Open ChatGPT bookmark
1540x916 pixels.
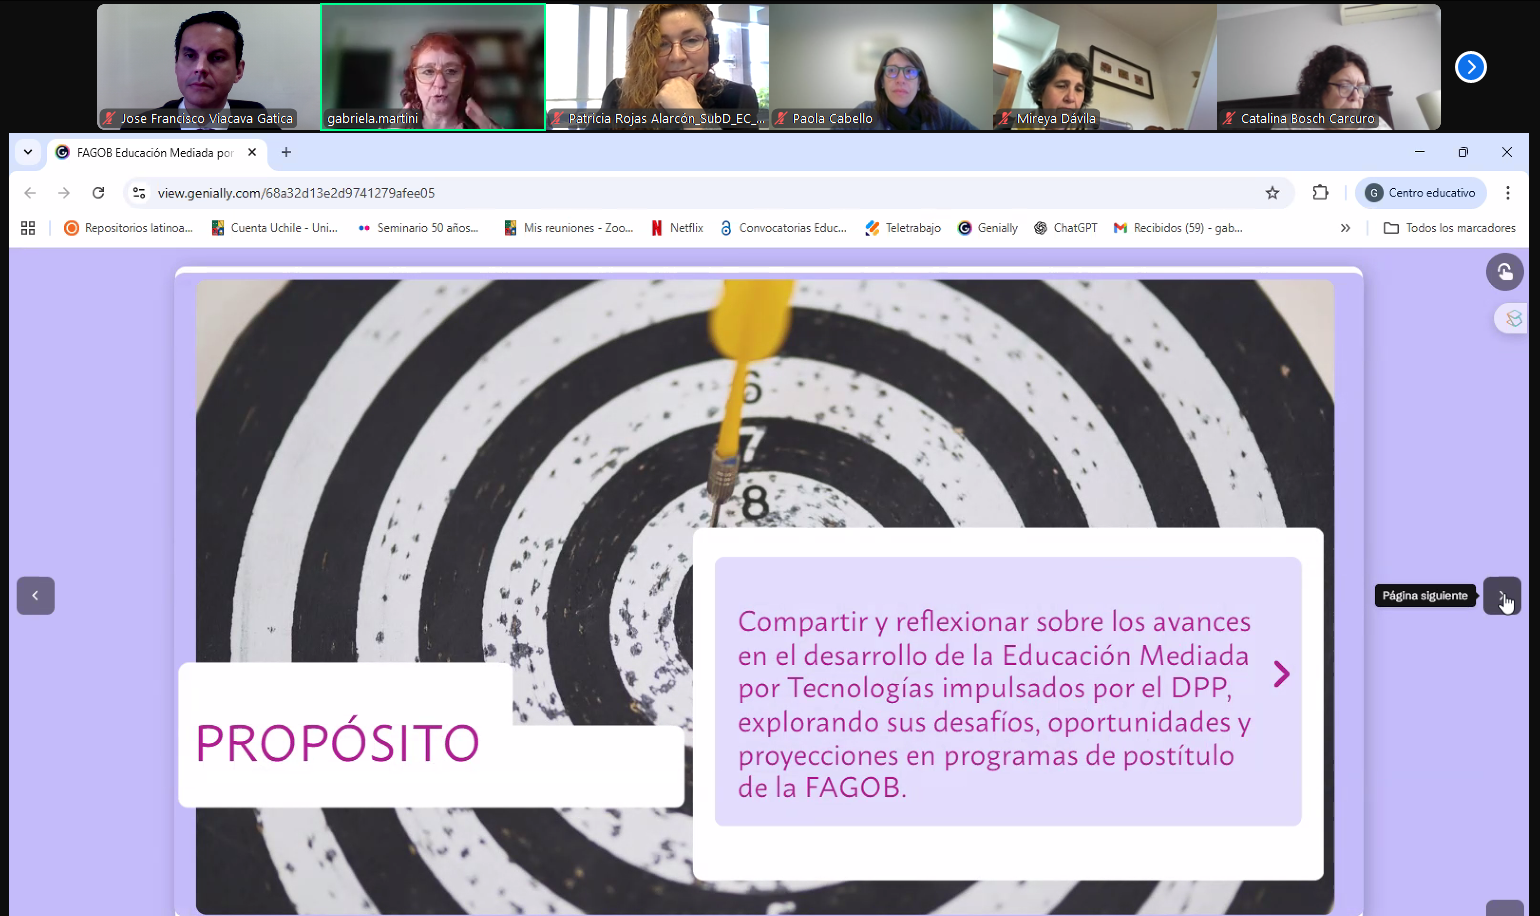(x=1065, y=228)
